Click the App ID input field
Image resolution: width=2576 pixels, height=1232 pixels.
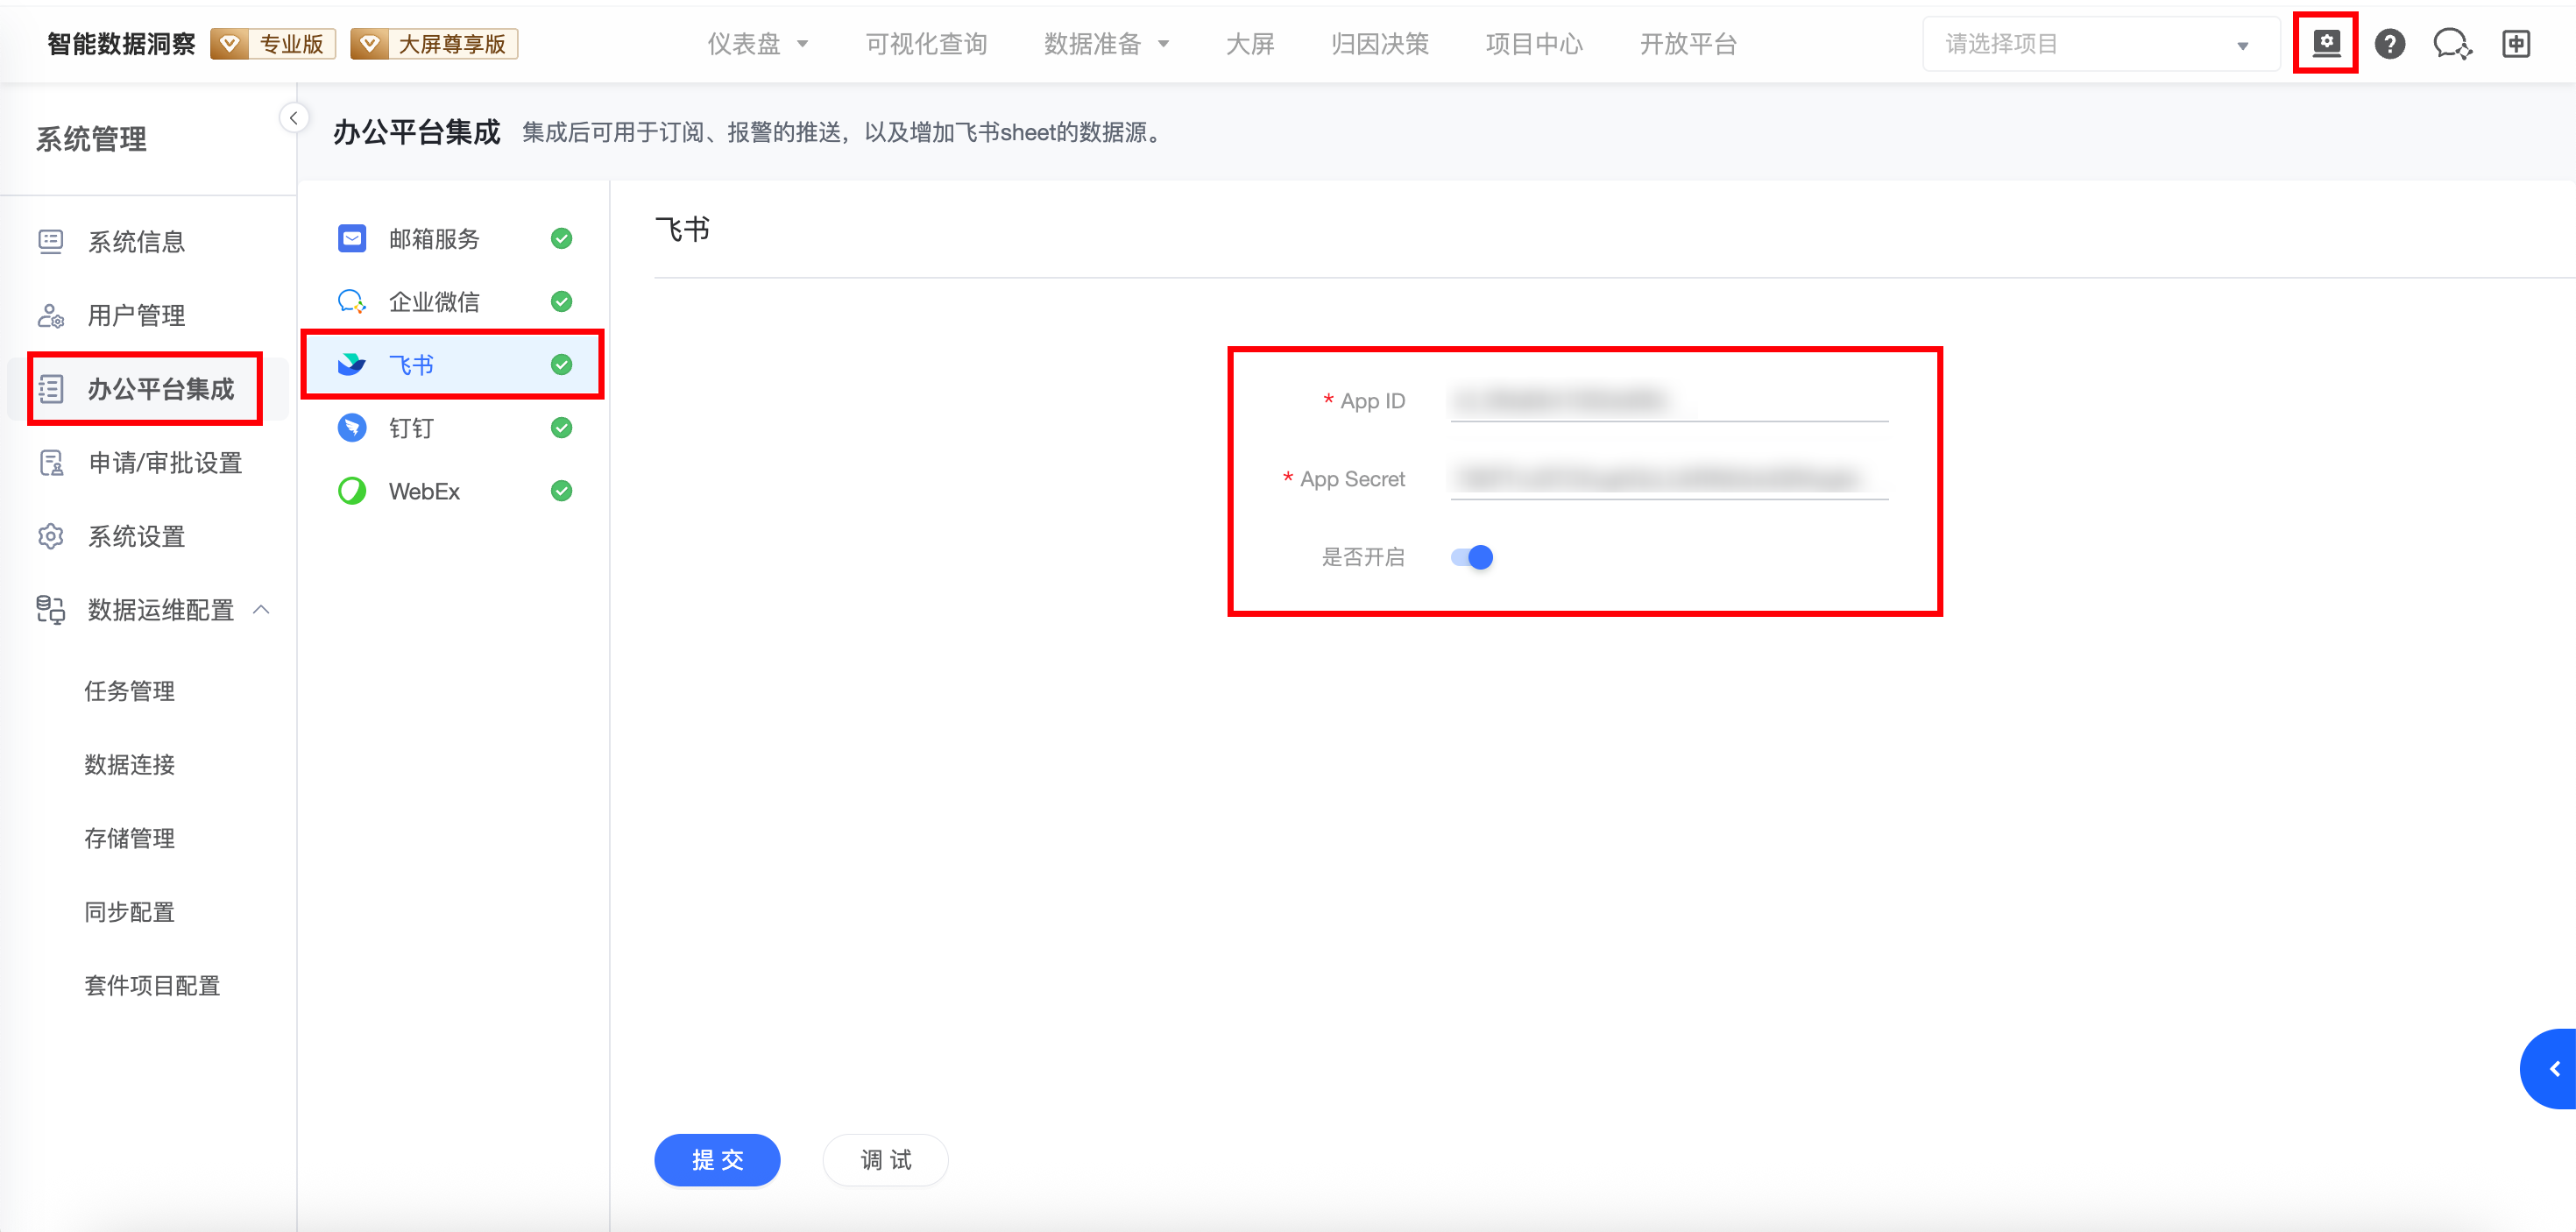[1668, 401]
